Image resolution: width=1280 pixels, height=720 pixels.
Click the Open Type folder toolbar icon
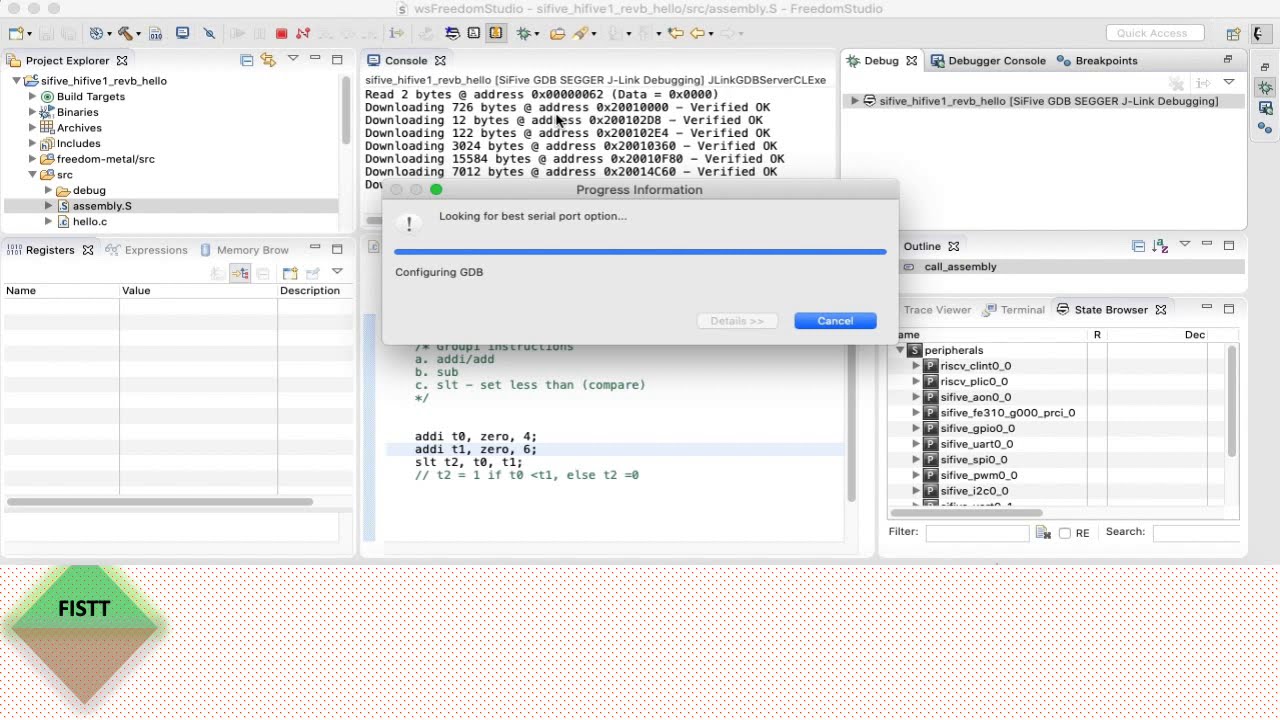click(557, 33)
